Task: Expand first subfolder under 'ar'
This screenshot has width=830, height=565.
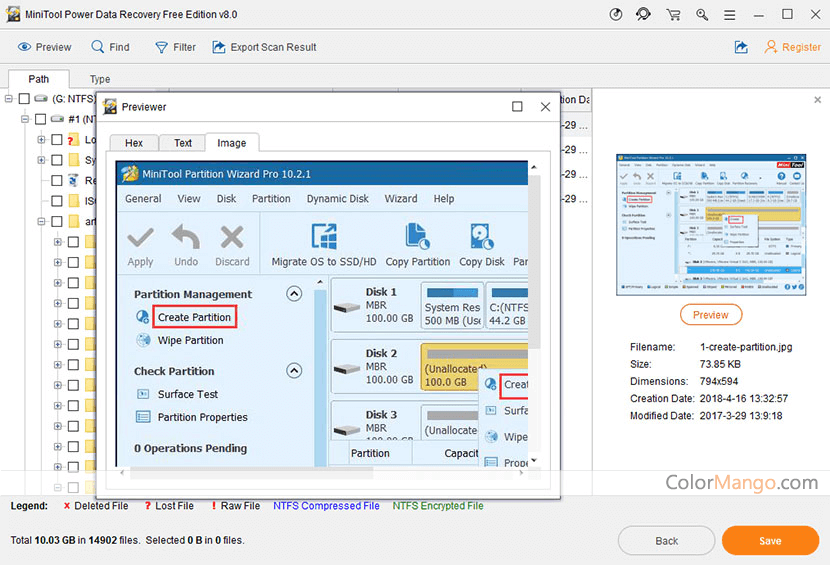Action: [x=58, y=242]
